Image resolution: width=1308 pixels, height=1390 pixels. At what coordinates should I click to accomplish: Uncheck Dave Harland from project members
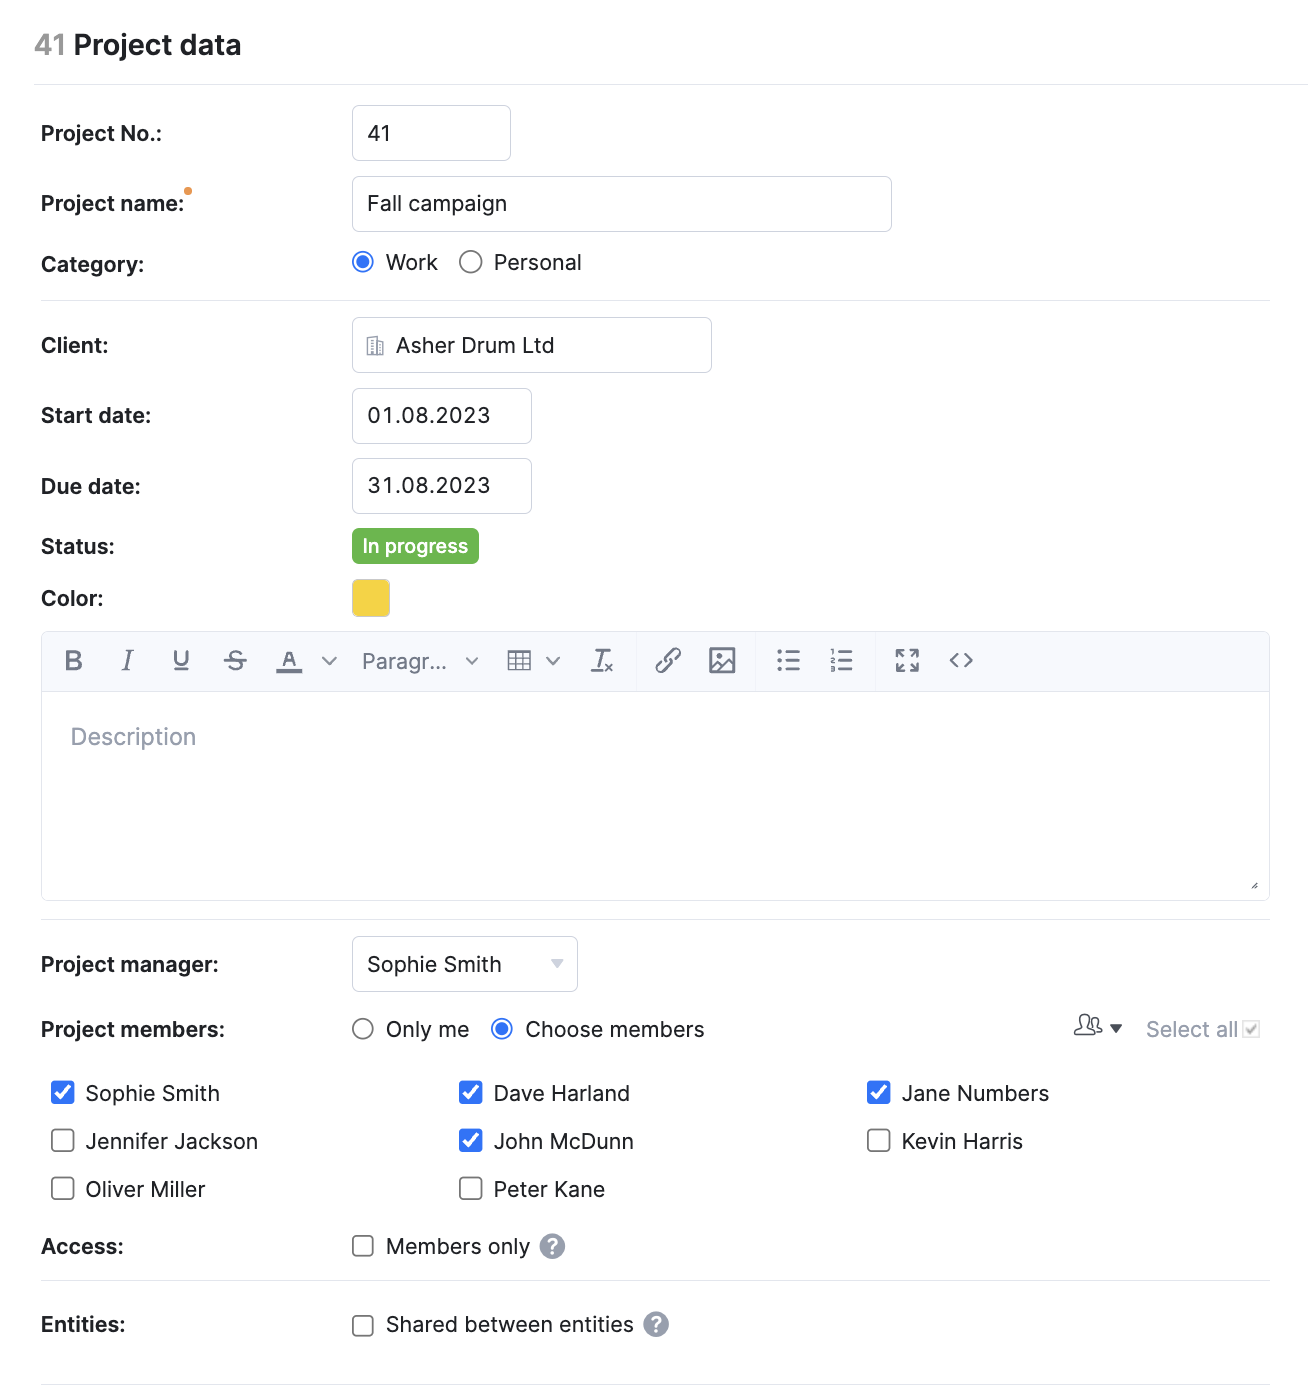coord(470,1092)
